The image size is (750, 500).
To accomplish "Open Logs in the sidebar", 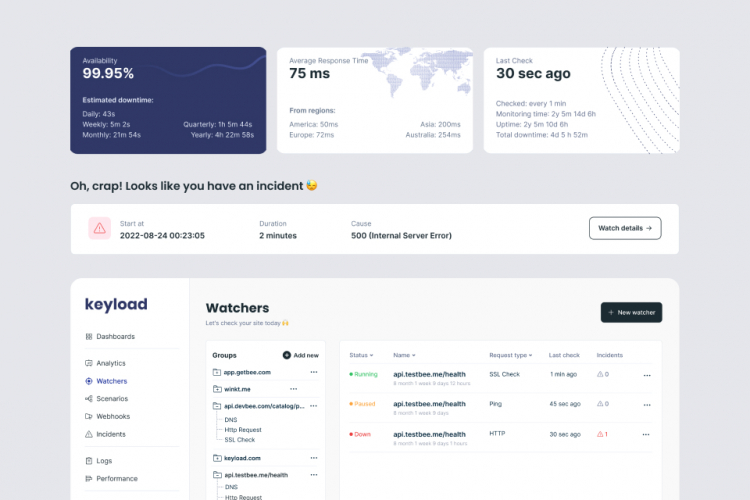I will (99, 461).
